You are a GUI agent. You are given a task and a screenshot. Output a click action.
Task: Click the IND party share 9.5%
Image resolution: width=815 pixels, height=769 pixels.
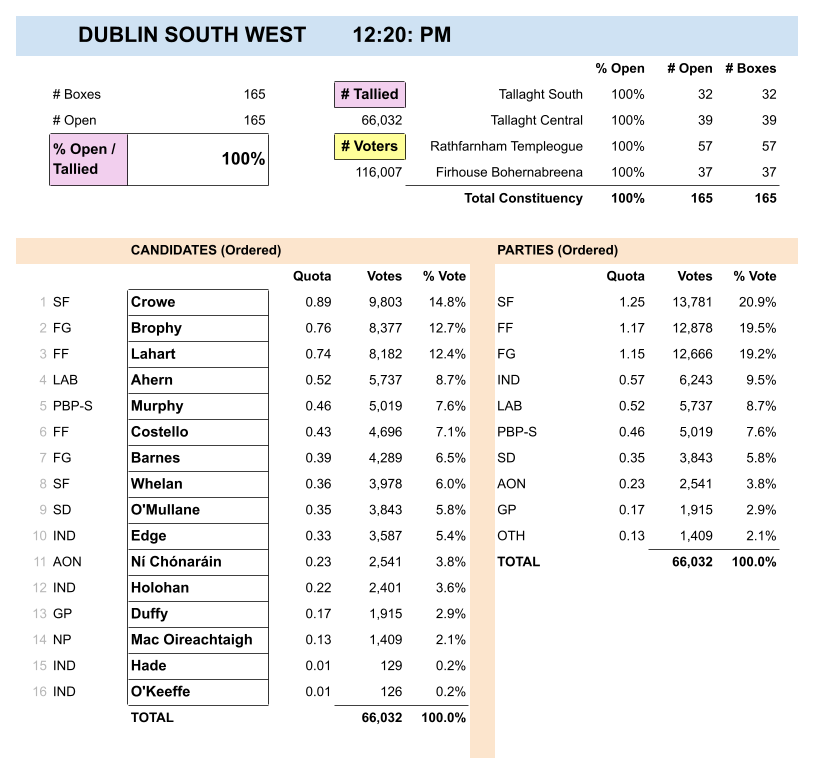(x=761, y=380)
